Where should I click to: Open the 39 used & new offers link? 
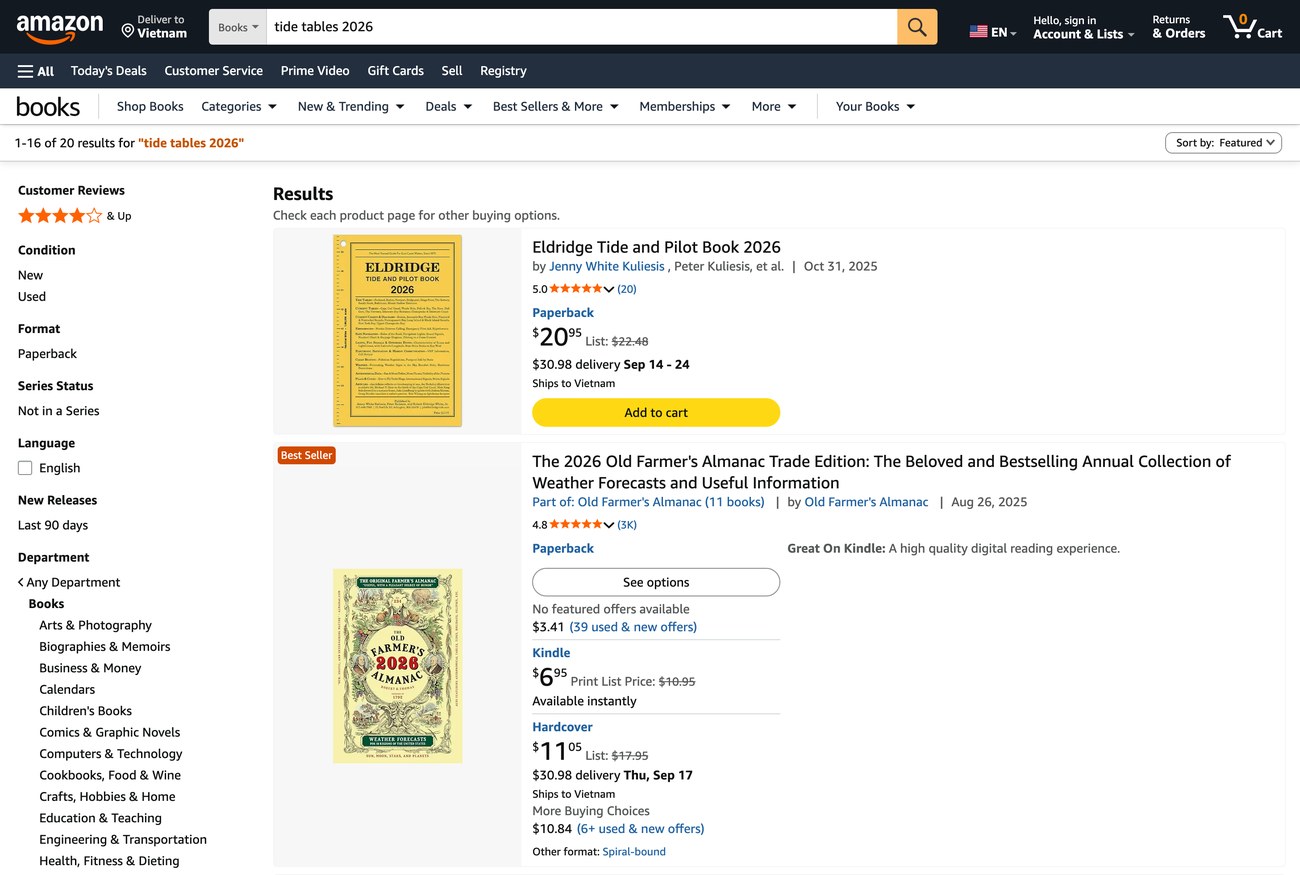(x=633, y=627)
